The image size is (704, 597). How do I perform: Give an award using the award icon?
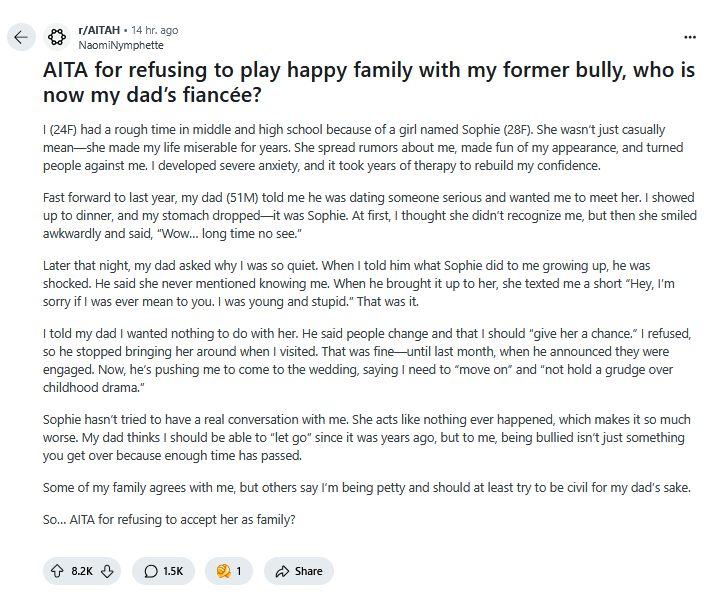[x=223, y=571]
